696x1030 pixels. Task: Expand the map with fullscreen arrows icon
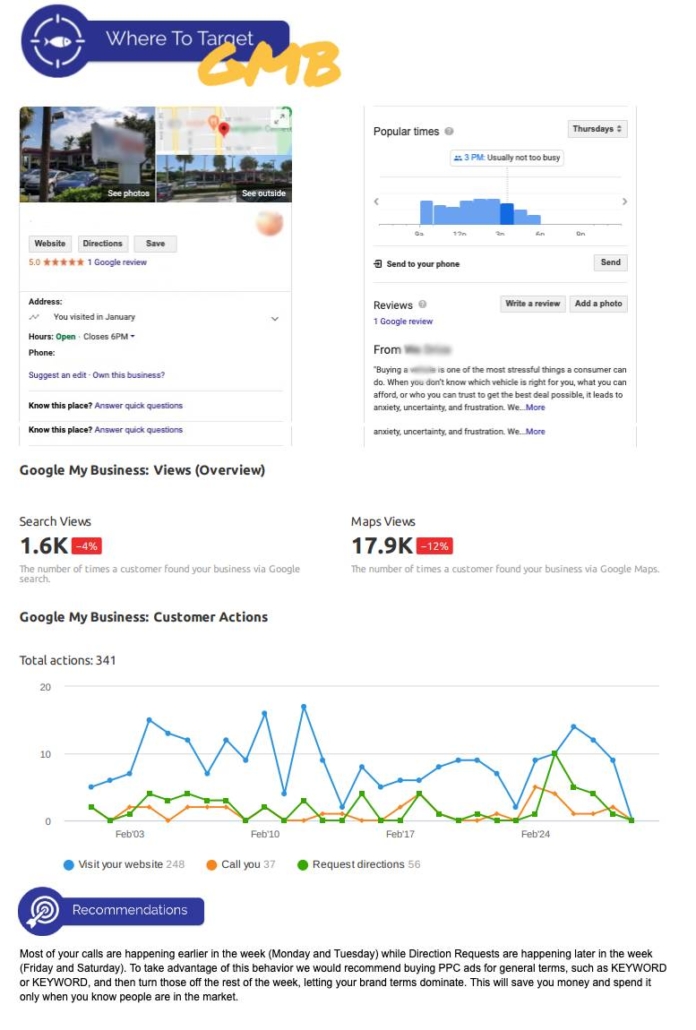tap(280, 118)
